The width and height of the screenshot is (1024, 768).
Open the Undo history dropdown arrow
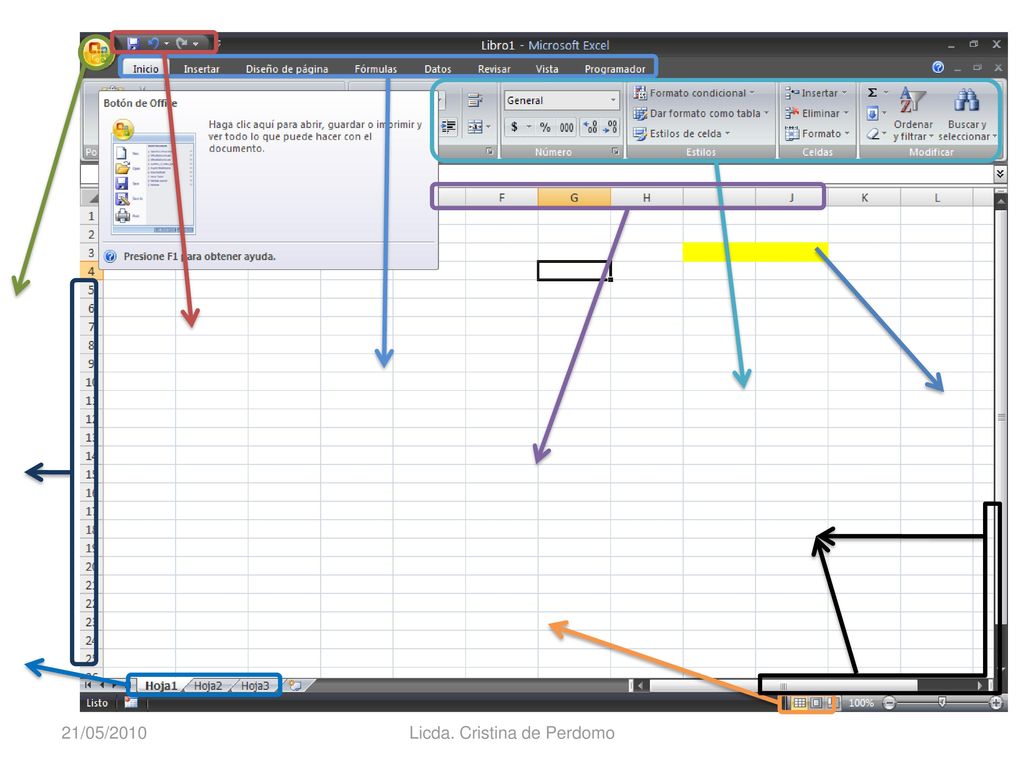167,44
